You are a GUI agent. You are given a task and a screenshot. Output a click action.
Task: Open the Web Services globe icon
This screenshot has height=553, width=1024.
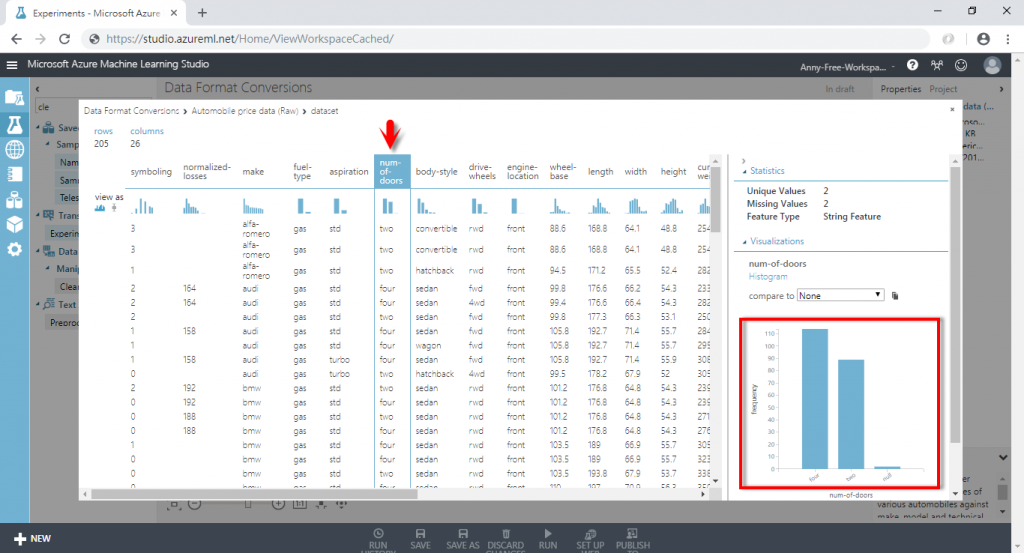[14, 150]
